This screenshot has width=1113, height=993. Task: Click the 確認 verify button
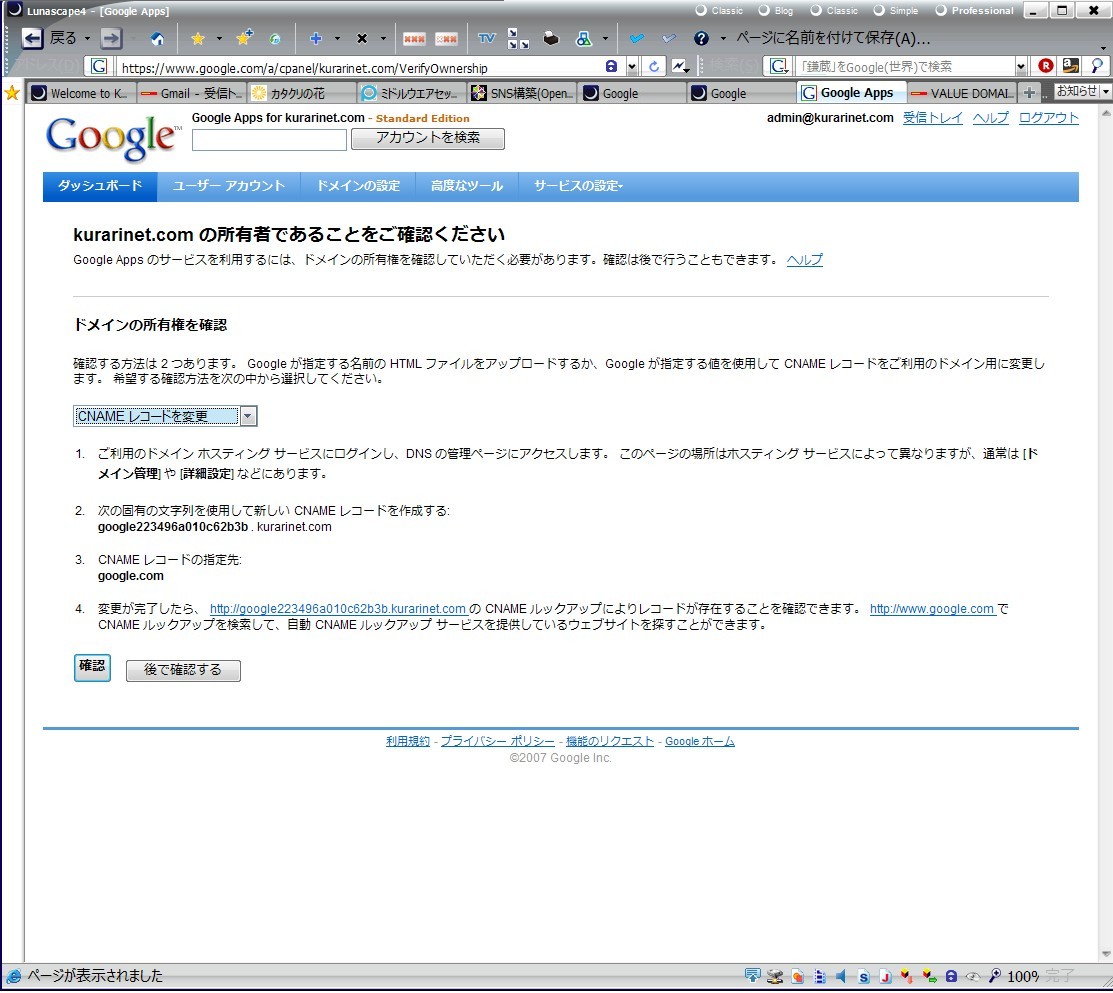[92, 667]
